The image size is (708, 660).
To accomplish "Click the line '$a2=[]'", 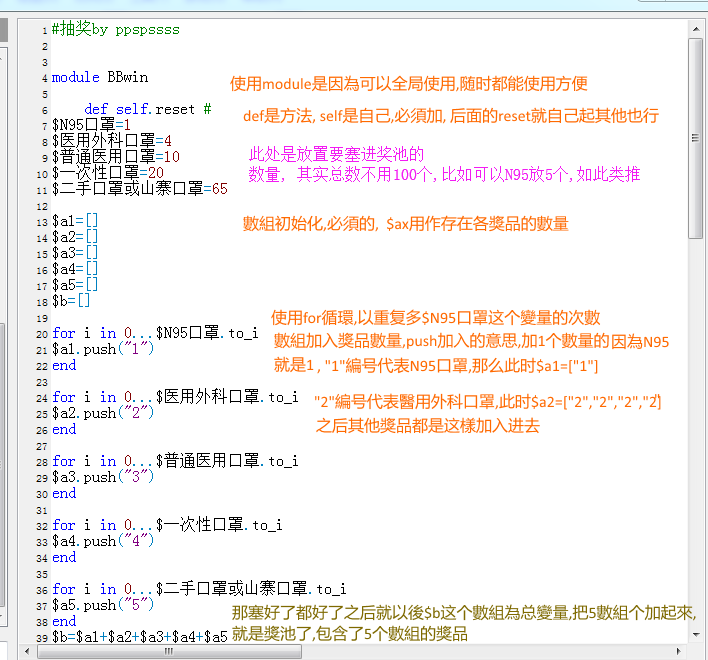I will coord(75,237).
